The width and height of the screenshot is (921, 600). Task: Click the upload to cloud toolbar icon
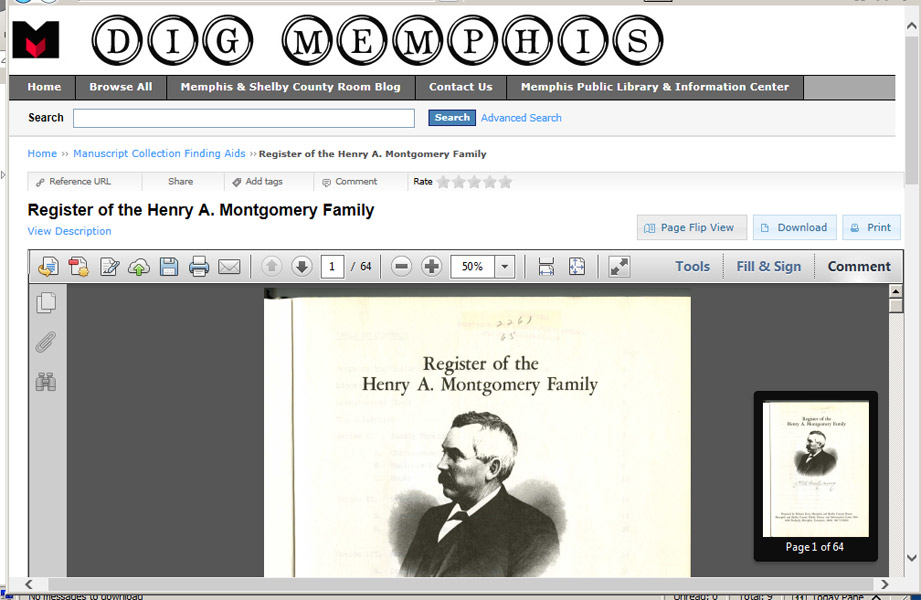click(x=139, y=267)
